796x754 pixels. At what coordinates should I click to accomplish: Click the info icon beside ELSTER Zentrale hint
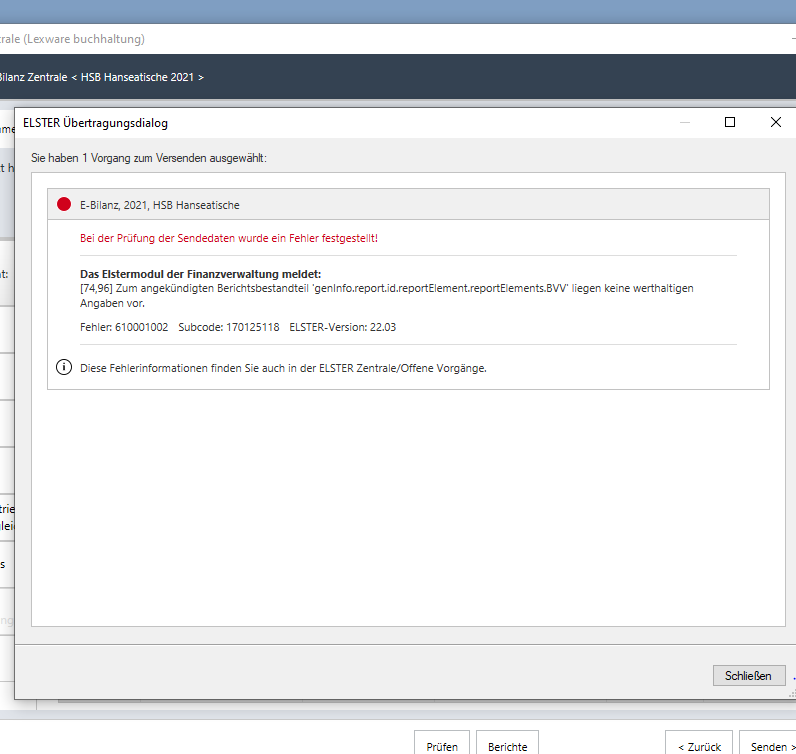click(64, 368)
